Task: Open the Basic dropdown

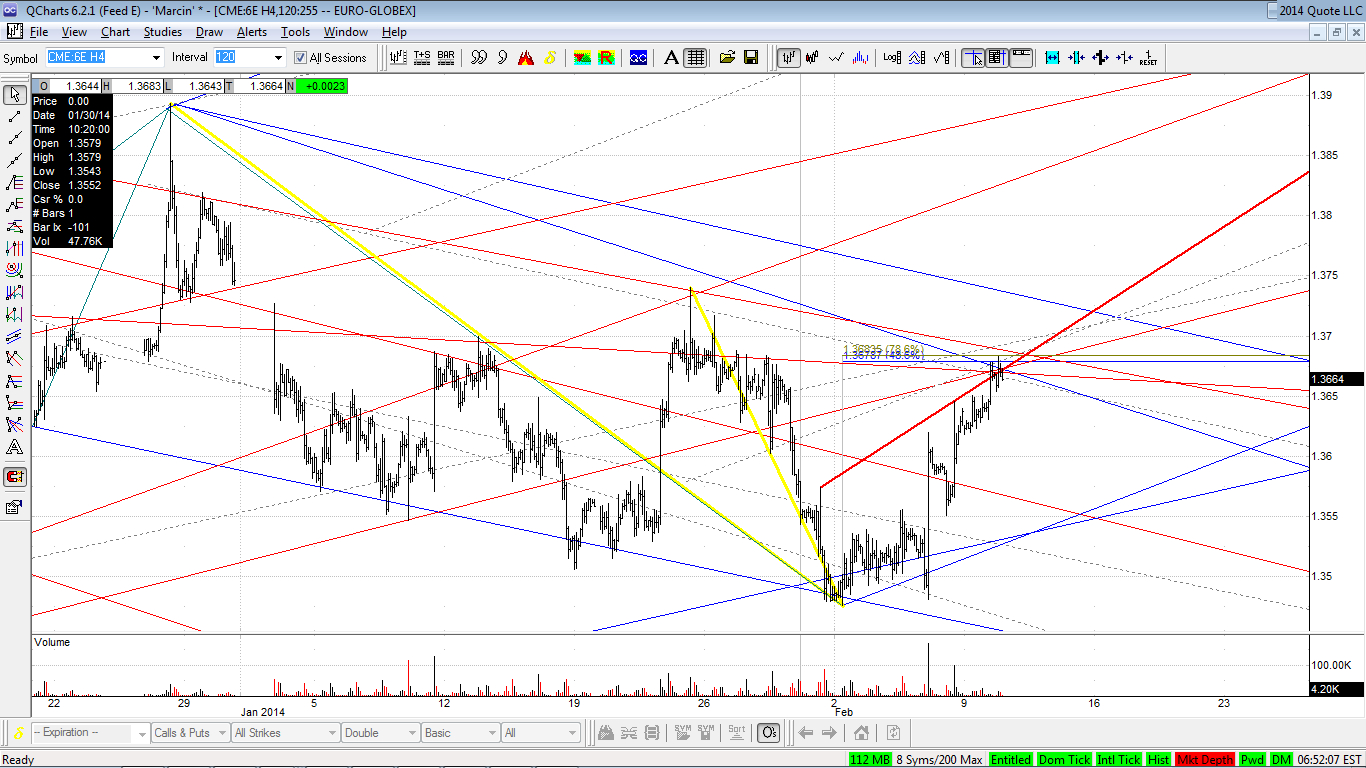Action: pos(460,733)
